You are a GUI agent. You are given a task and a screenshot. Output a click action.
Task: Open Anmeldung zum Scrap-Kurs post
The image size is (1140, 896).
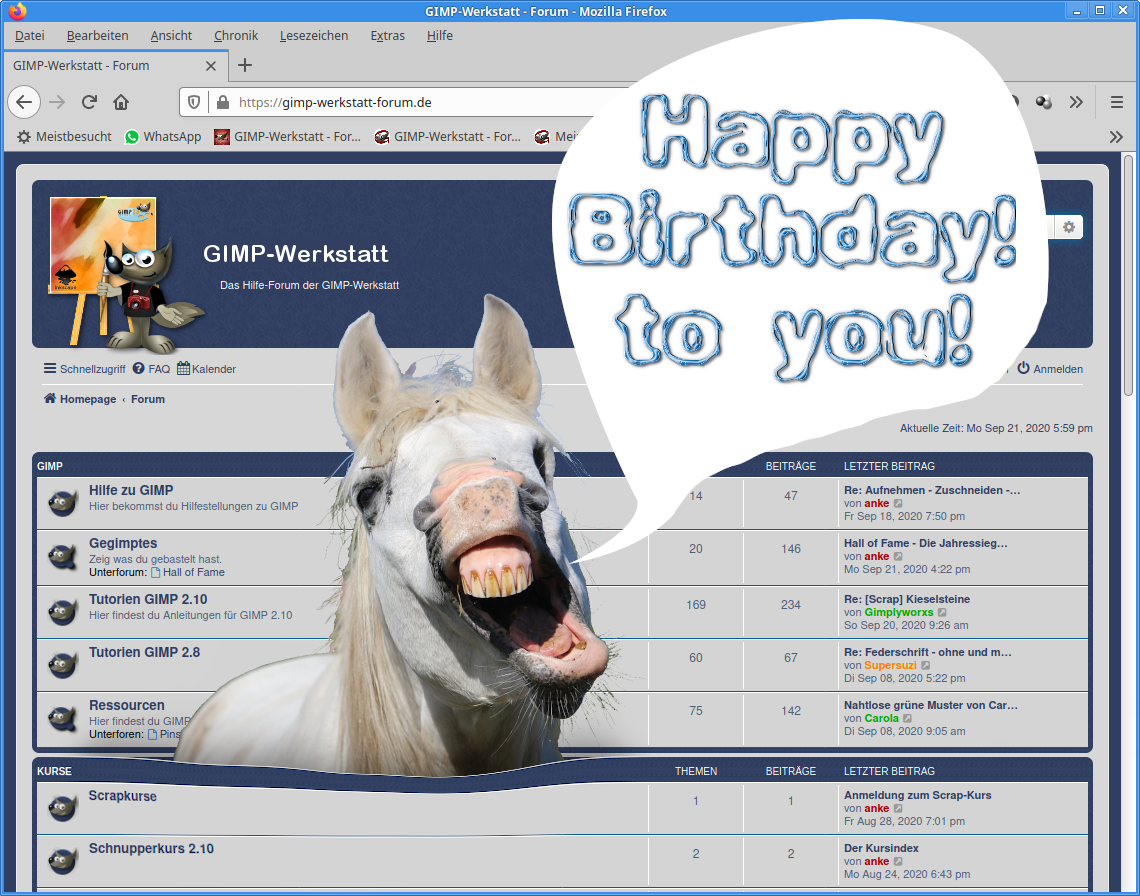tap(918, 796)
